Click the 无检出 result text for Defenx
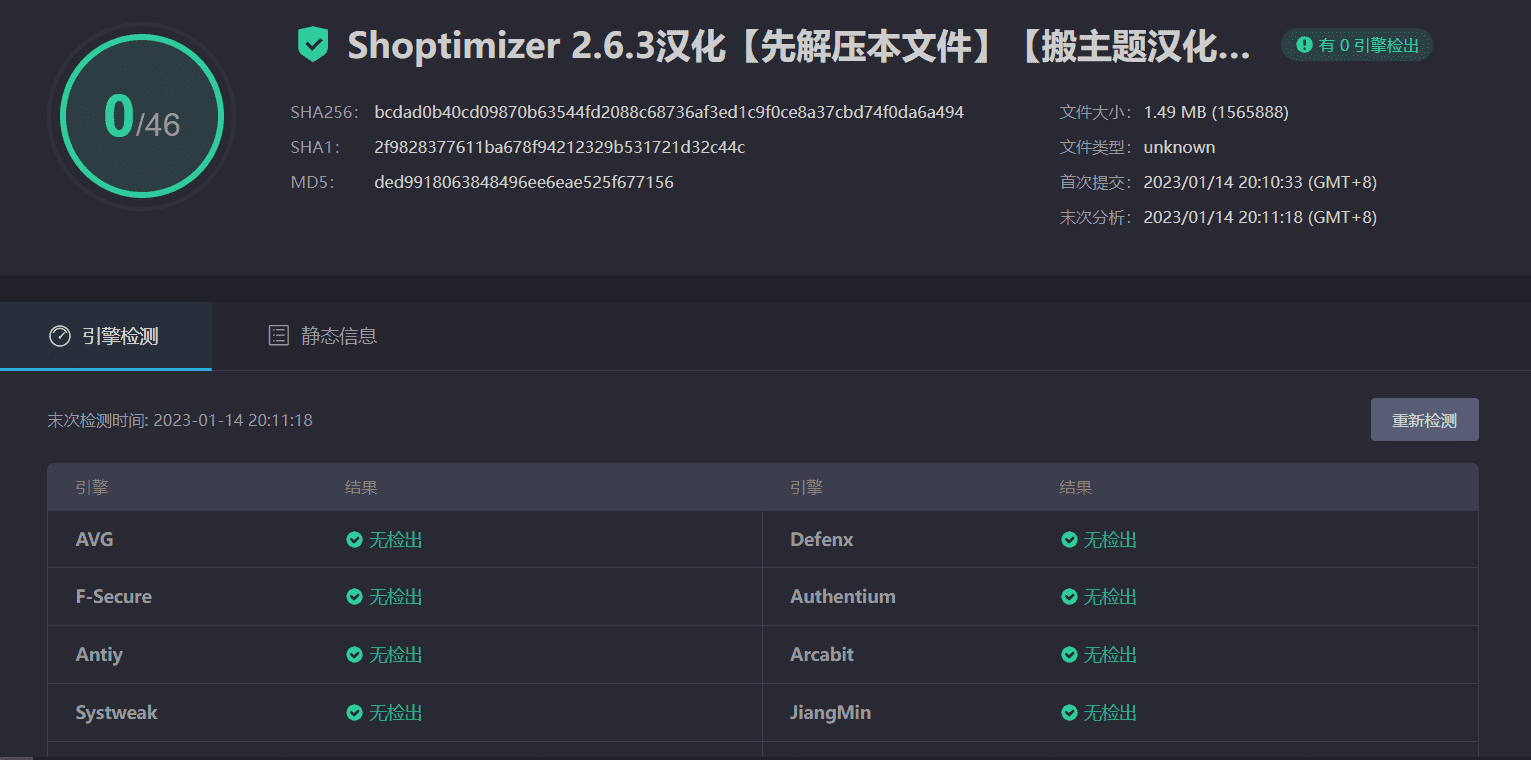Screen dimensions: 1531x760 (1111, 540)
